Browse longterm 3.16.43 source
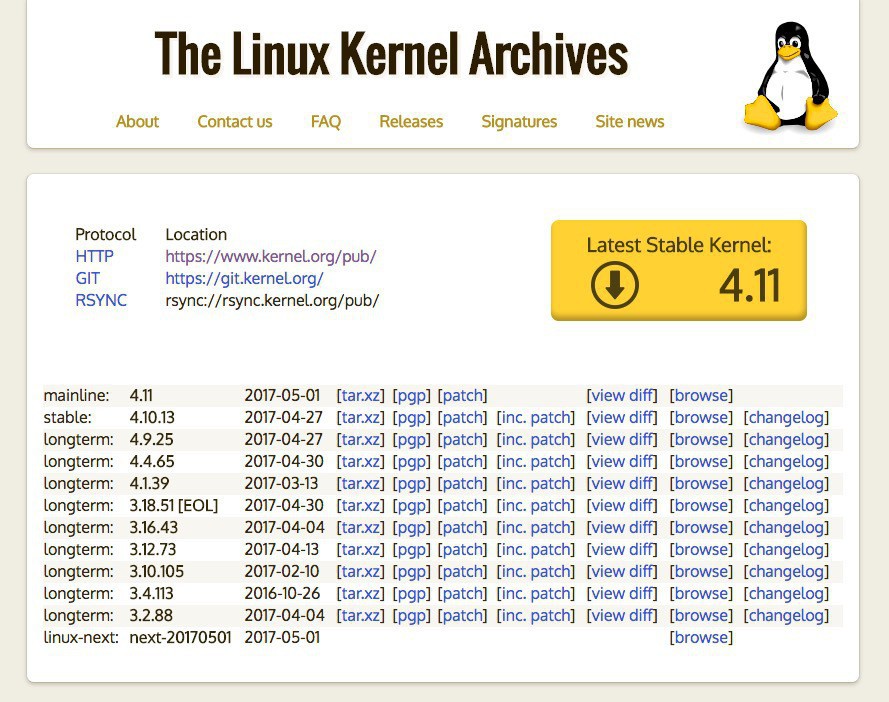The width and height of the screenshot is (889, 702). tap(701, 527)
